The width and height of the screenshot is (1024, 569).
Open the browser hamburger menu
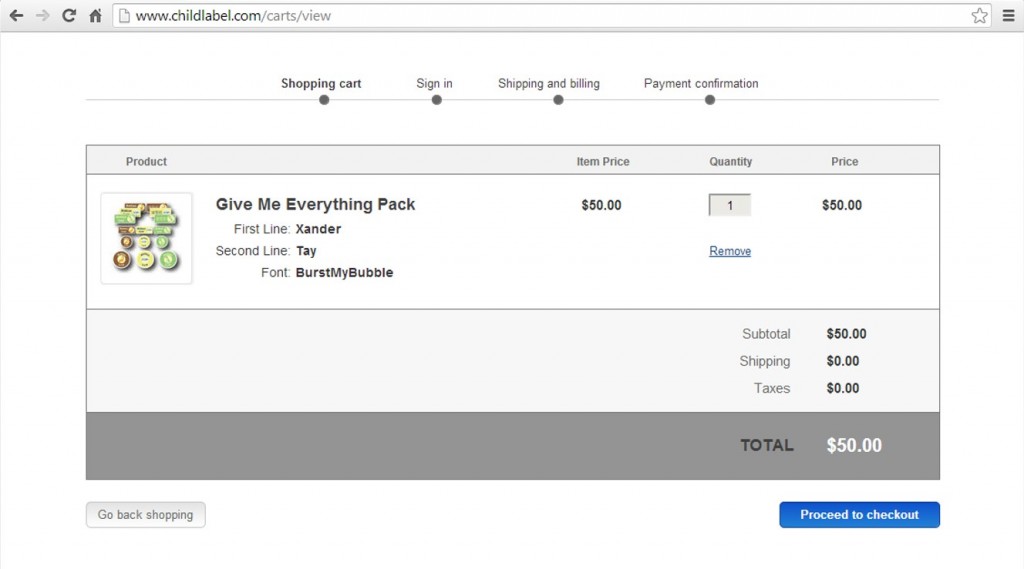(x=1008, y=16)
